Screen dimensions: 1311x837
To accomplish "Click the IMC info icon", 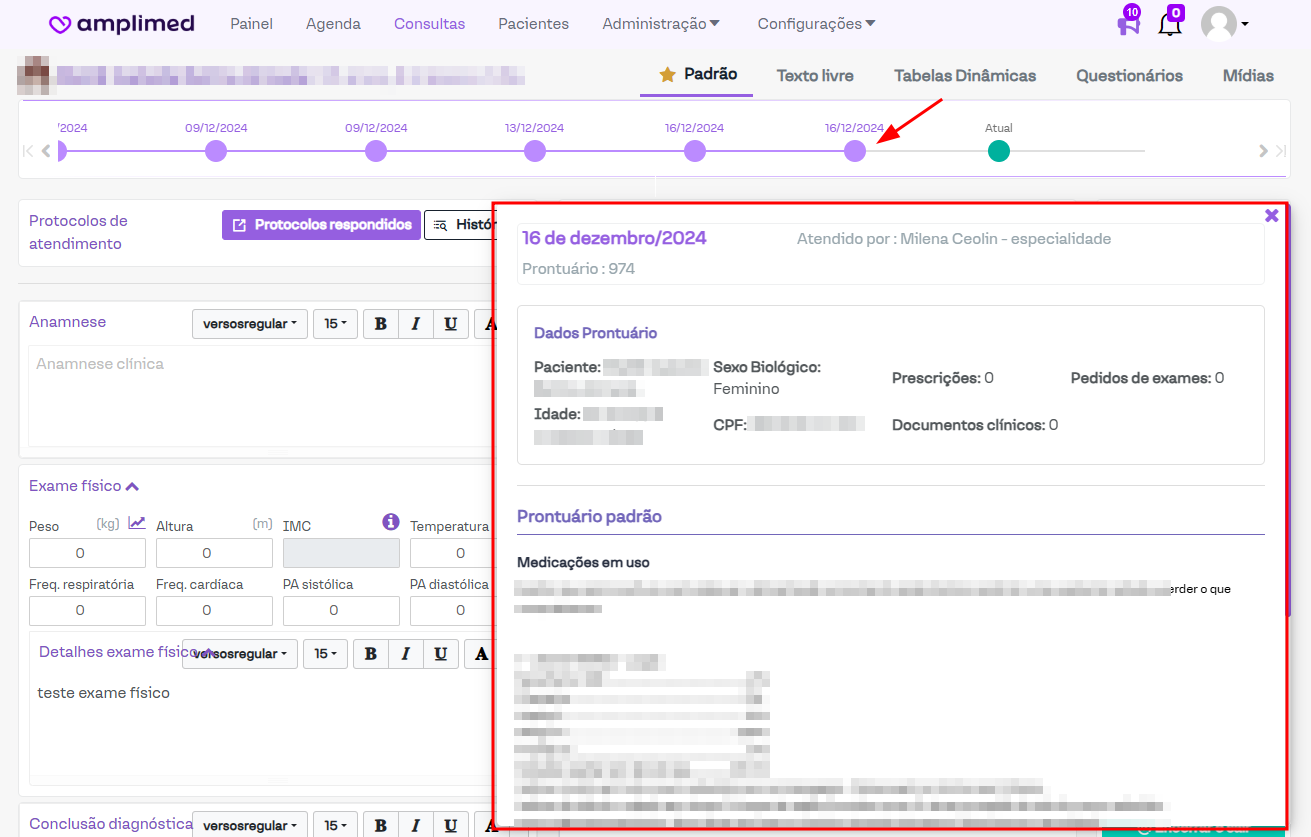I will 391,522.
